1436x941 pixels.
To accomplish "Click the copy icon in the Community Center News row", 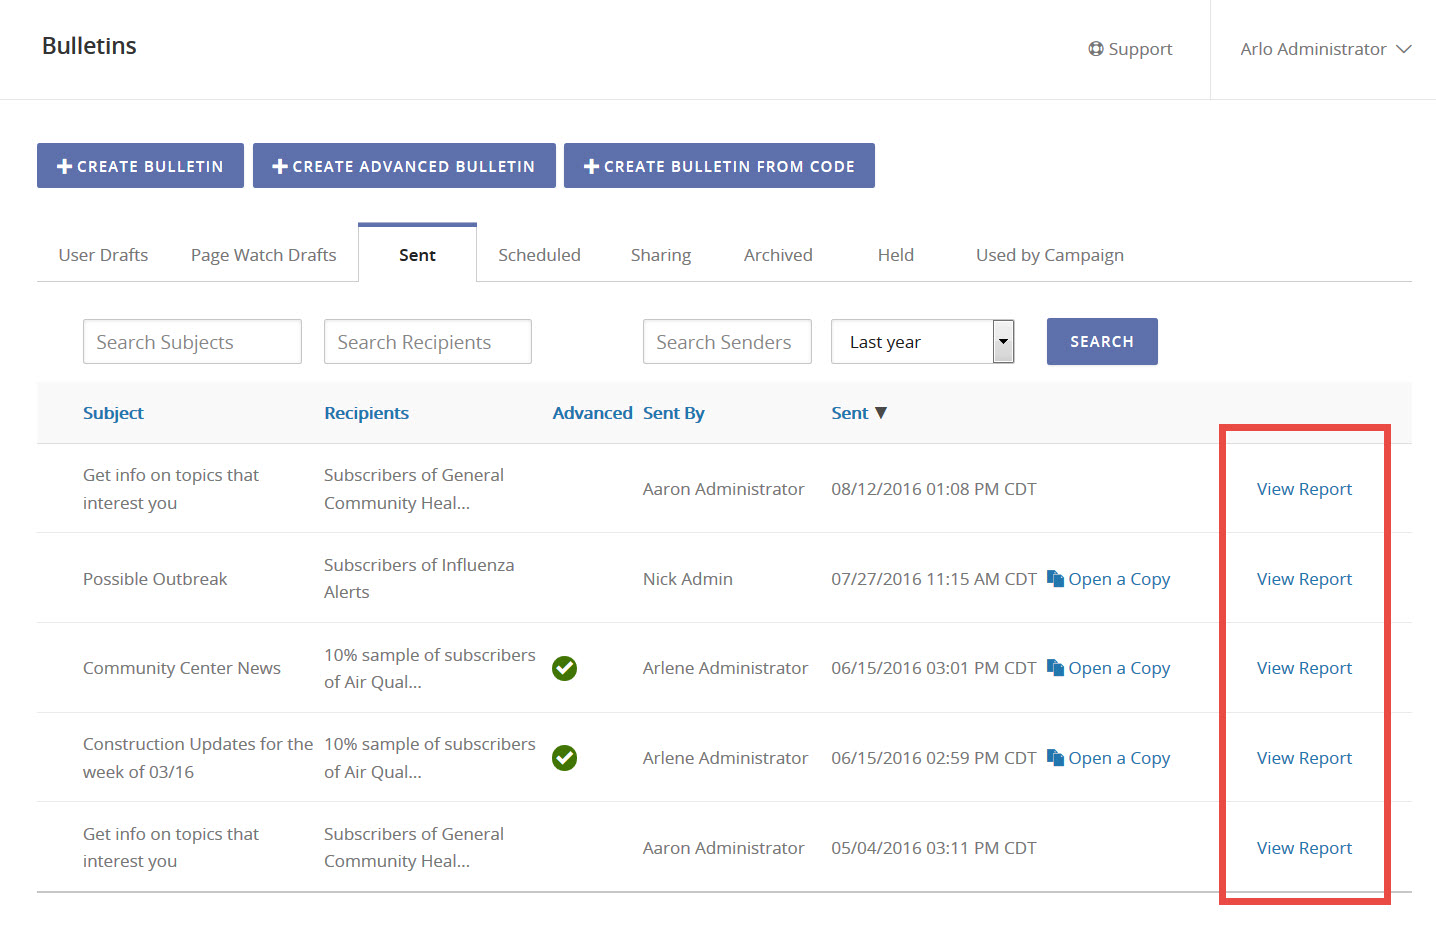I will coord(1056,667).
